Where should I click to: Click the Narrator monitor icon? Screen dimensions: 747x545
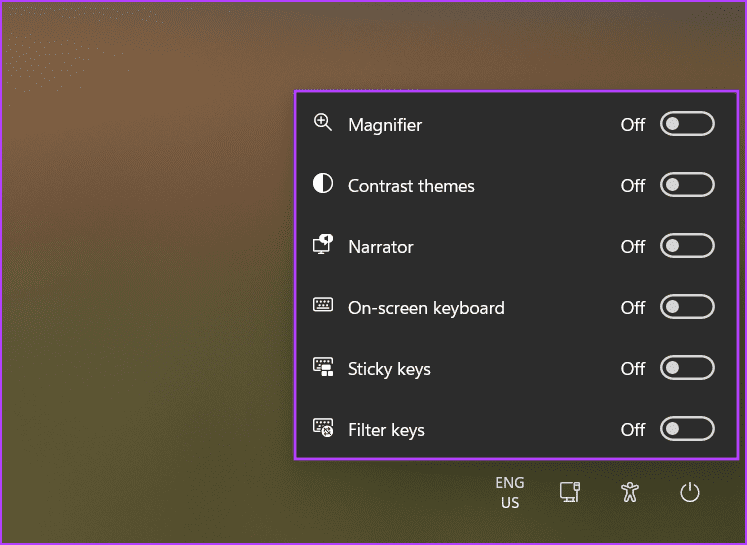pyautogui.click(x=323, y=245)
